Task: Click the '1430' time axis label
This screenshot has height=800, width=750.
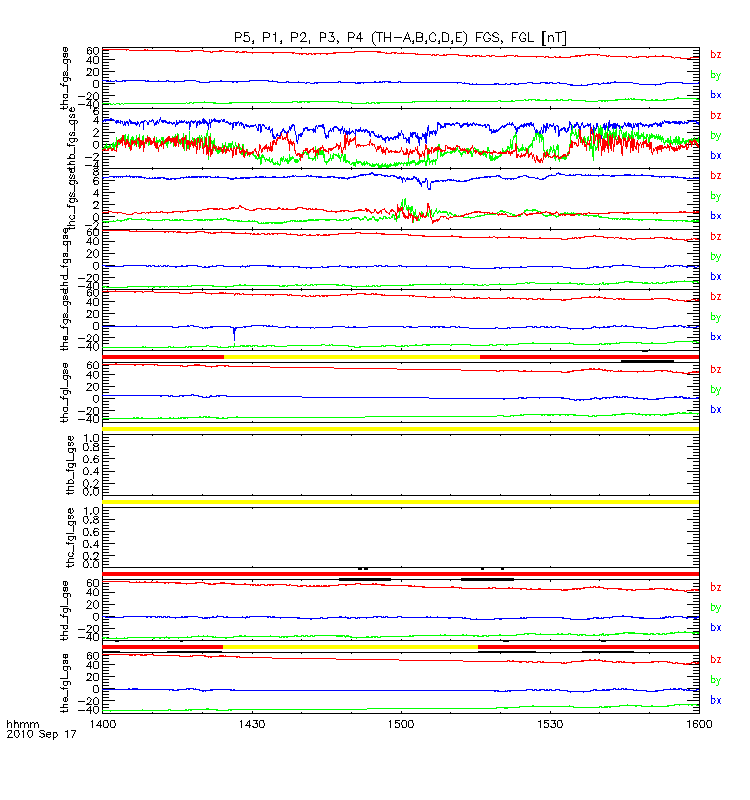Action: click(x=252, y=724)
